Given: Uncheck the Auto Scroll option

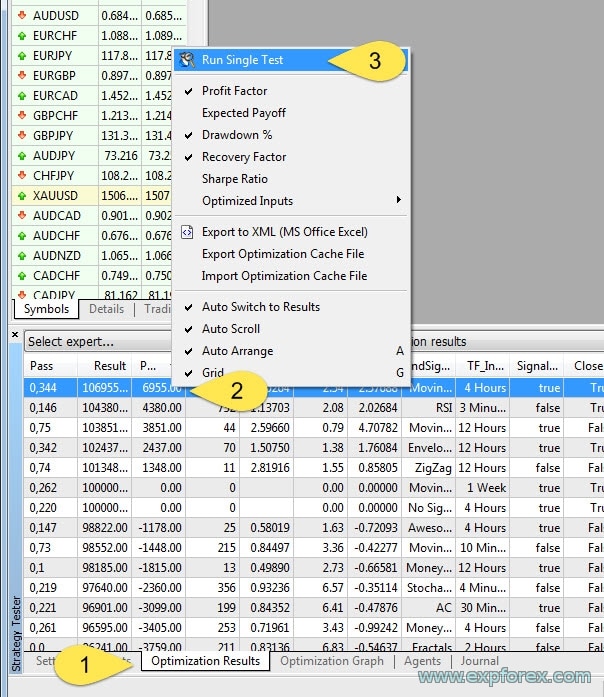Looking at the screenshot, I should pos(230,329).
